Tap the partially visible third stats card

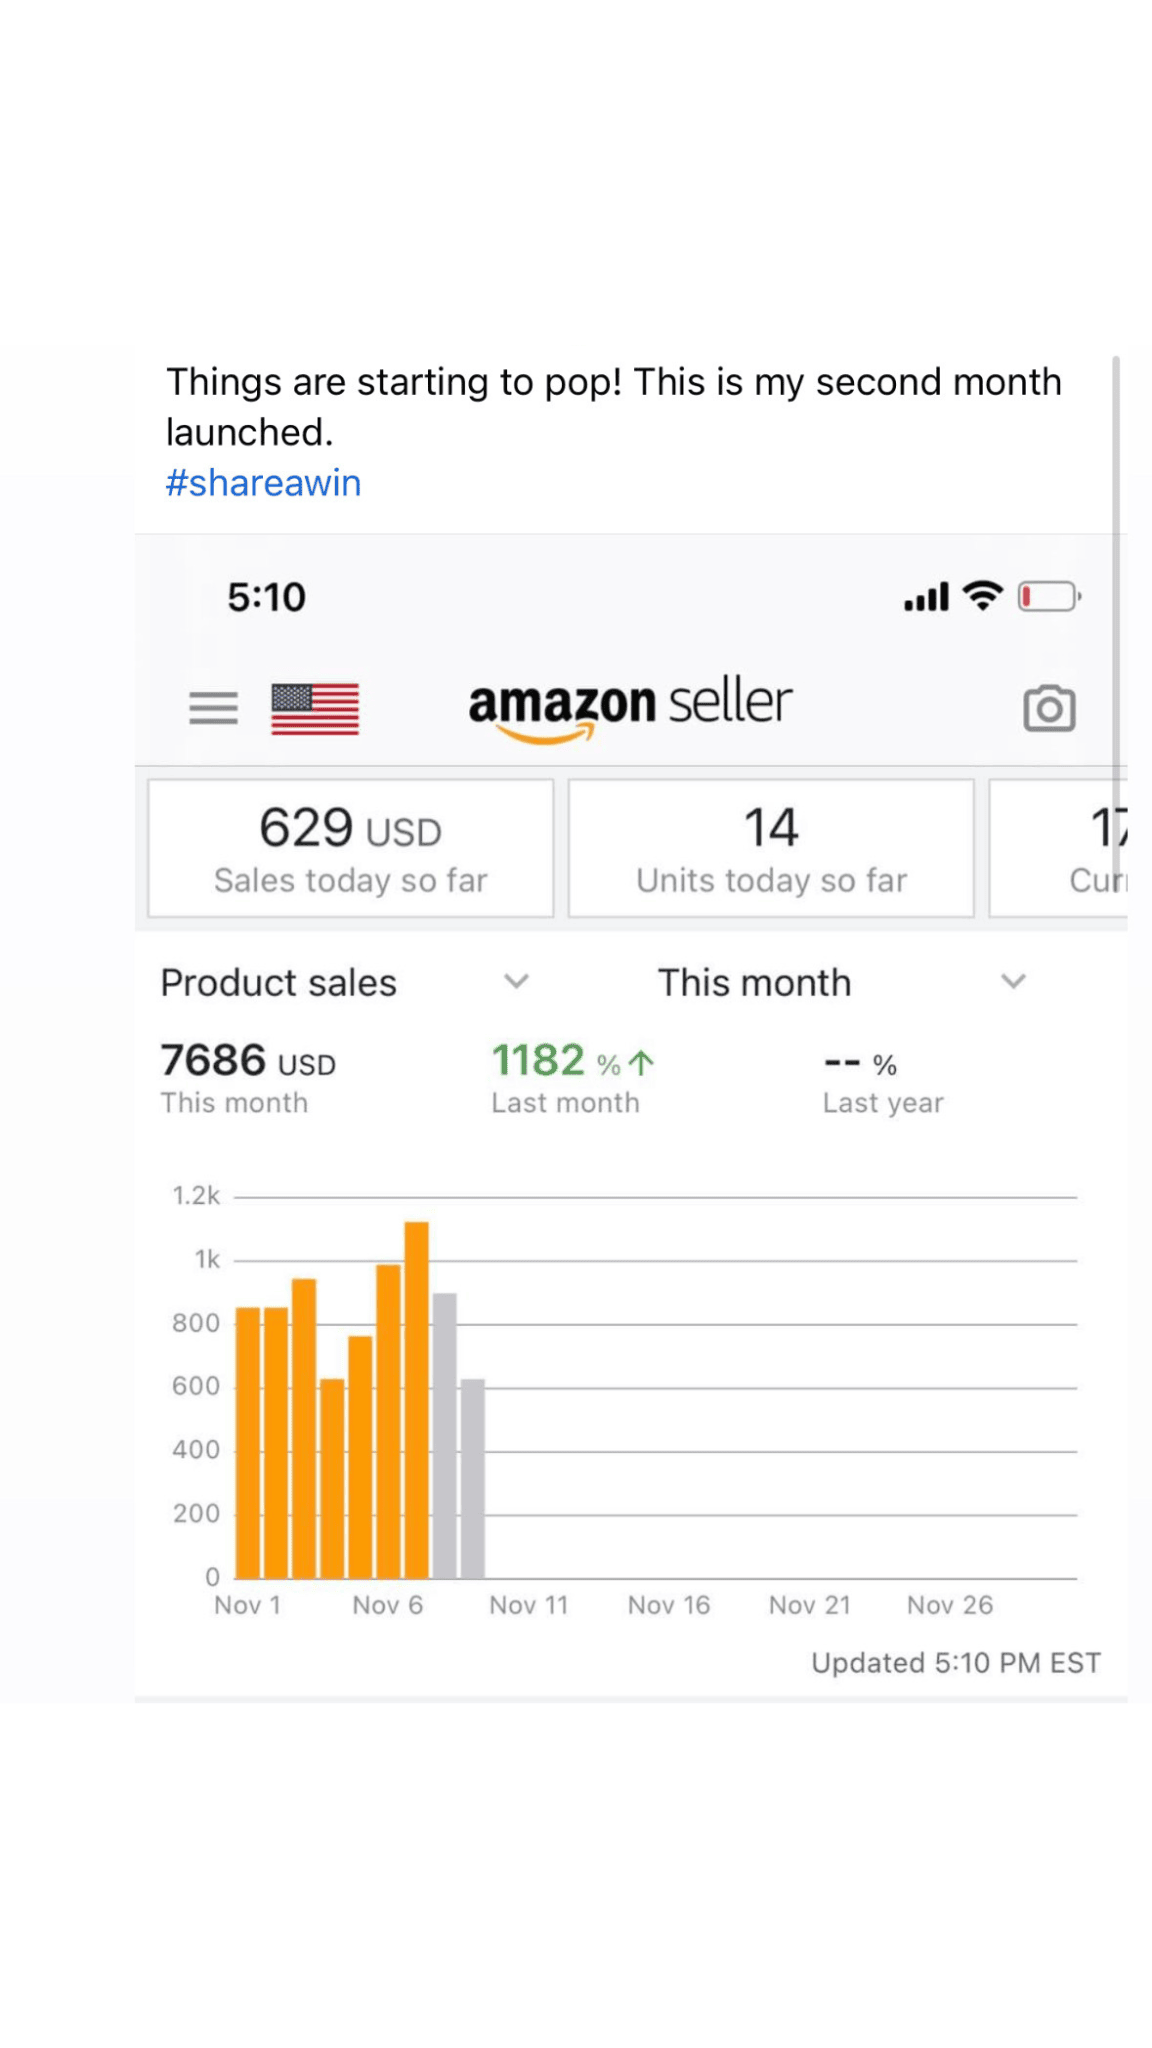point(1060,848)
